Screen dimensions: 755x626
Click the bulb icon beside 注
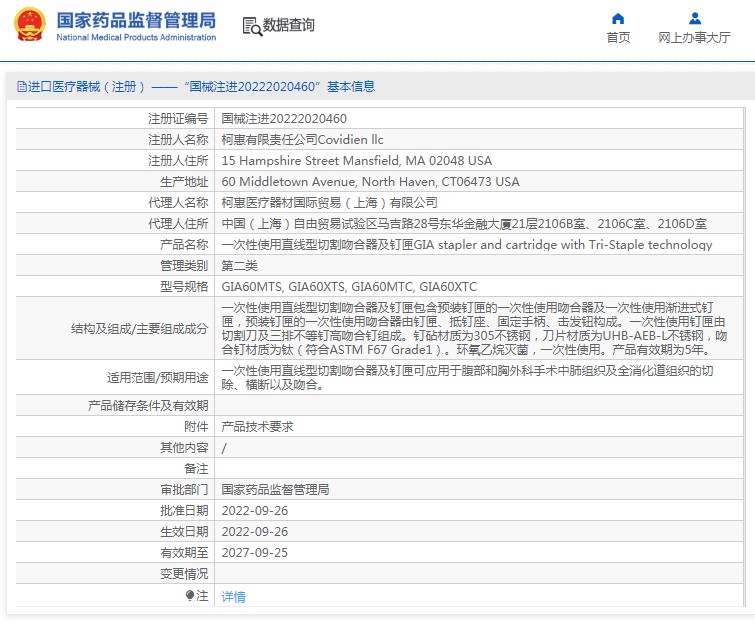click(190, 596)
